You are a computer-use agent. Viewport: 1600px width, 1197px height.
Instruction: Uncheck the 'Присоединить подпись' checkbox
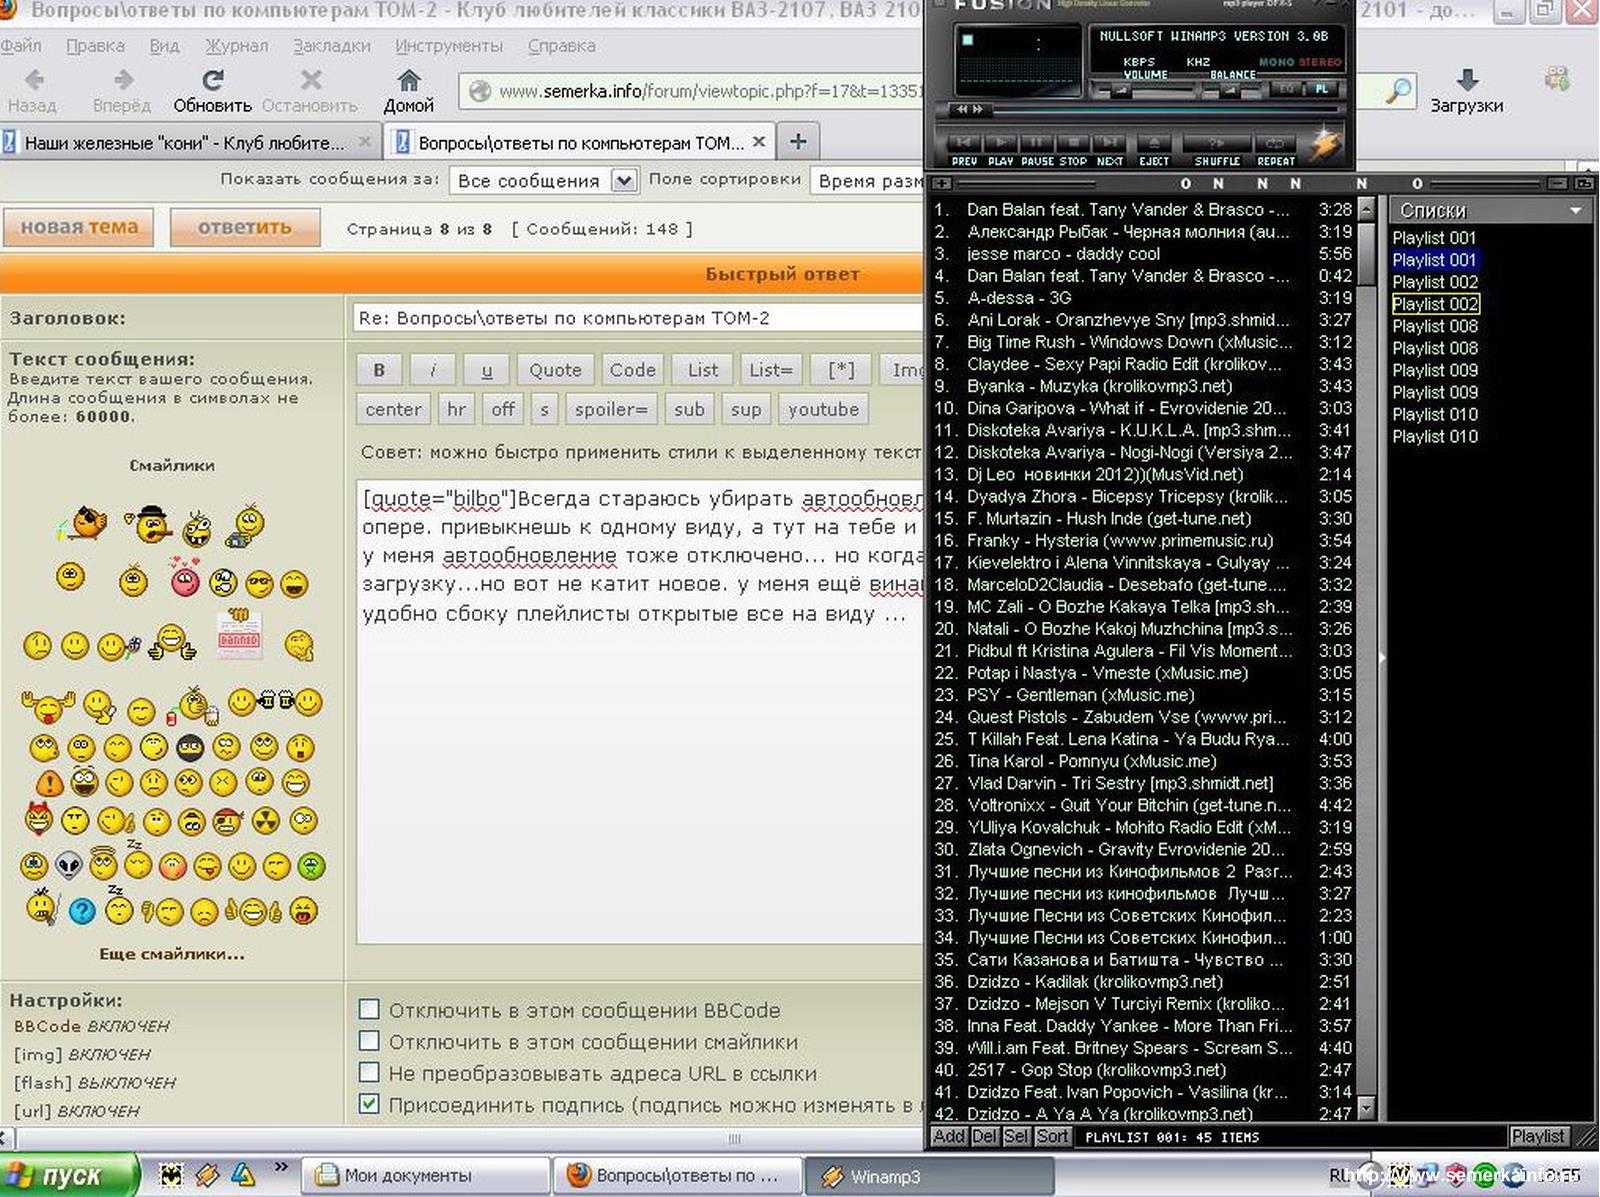(x=369, y=1104)
